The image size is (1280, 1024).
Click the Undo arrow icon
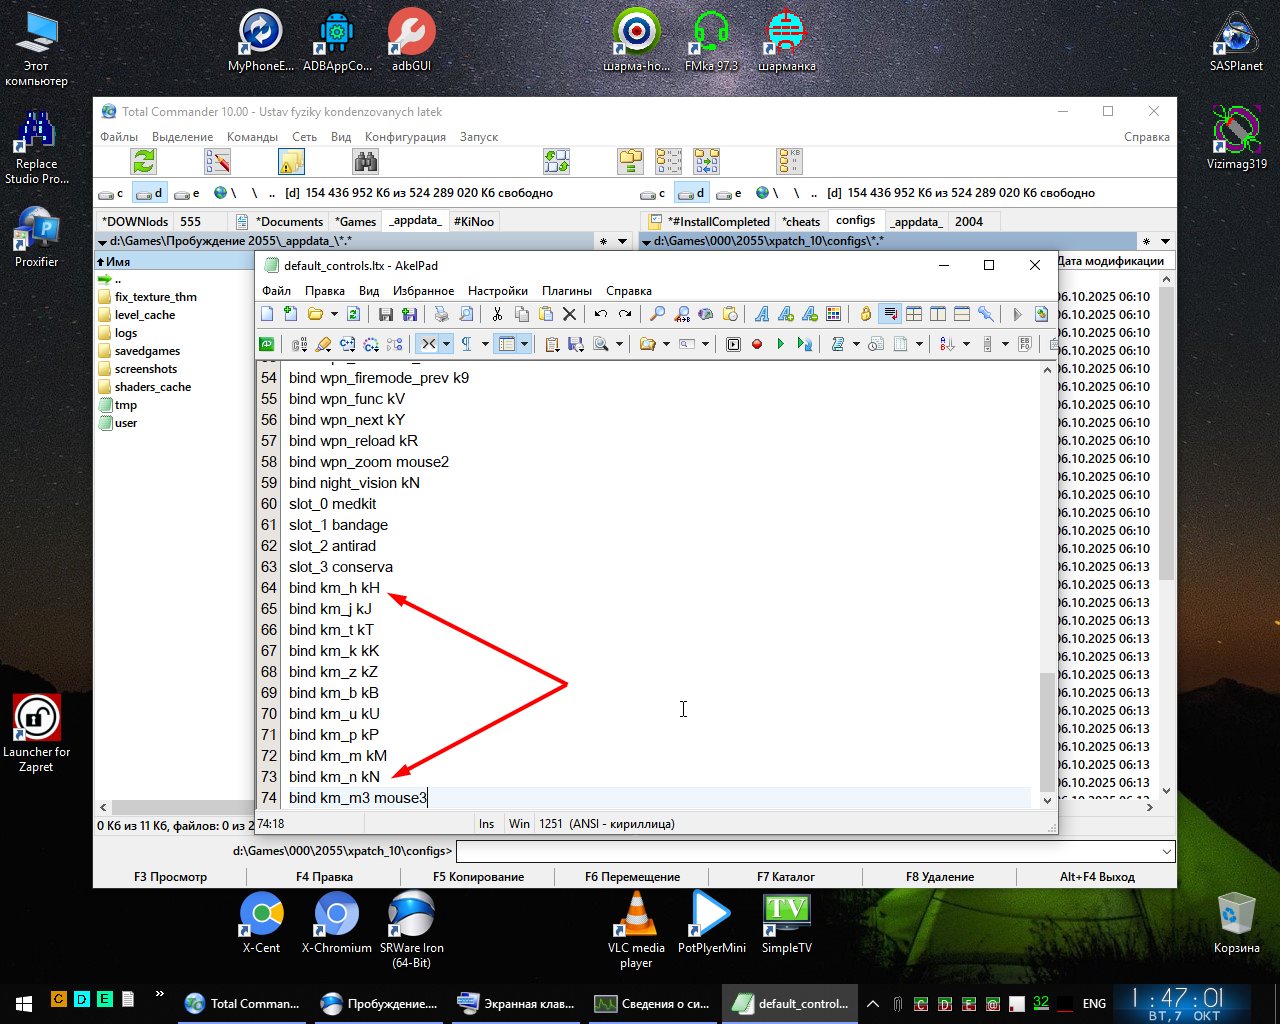coord(600,314)
